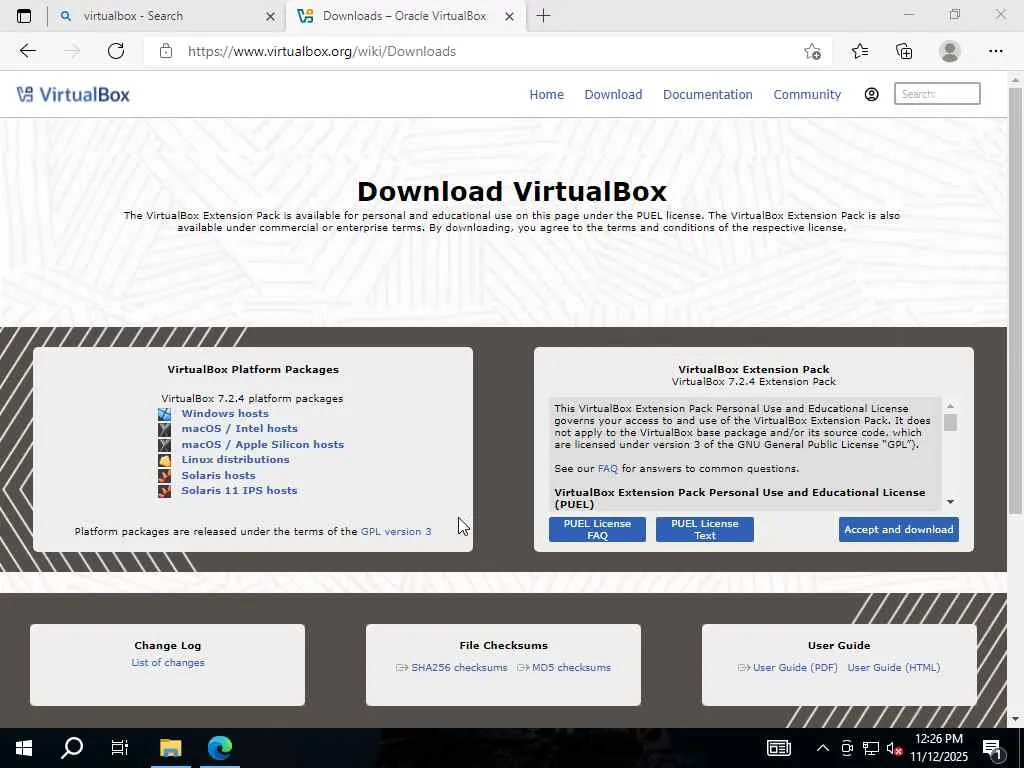The width and height of the screenshot is (1024, 768).
Task: Click the PUEL License FAQ button
Action: 597,530
